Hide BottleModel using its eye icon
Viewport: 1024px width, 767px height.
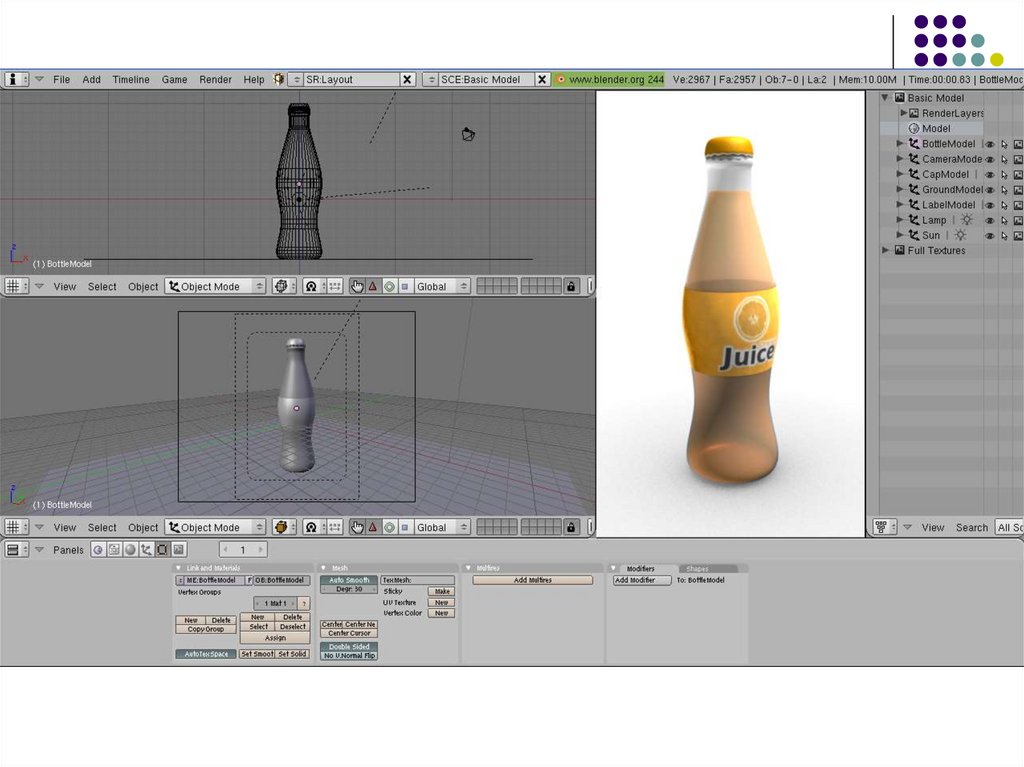pyautogui.click(x=990, y=144)
